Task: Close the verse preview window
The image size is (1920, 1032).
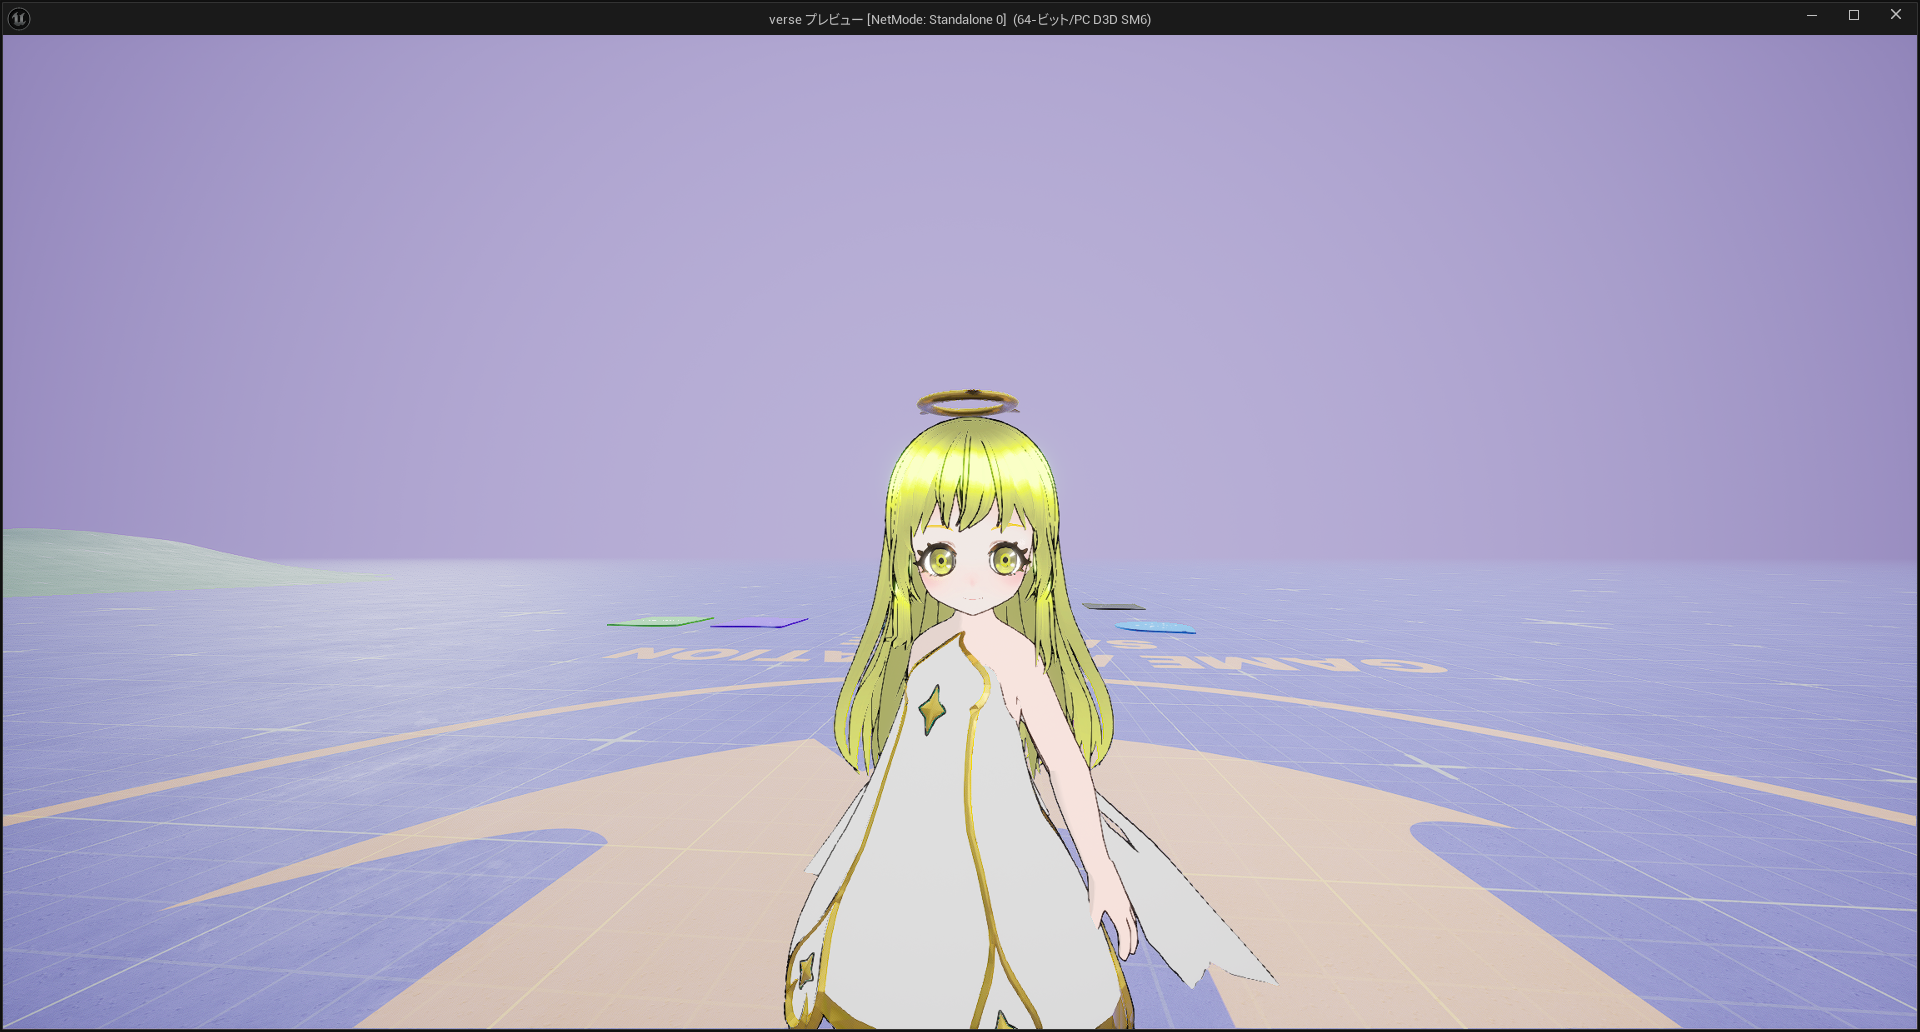Action: click(1895, 15)
